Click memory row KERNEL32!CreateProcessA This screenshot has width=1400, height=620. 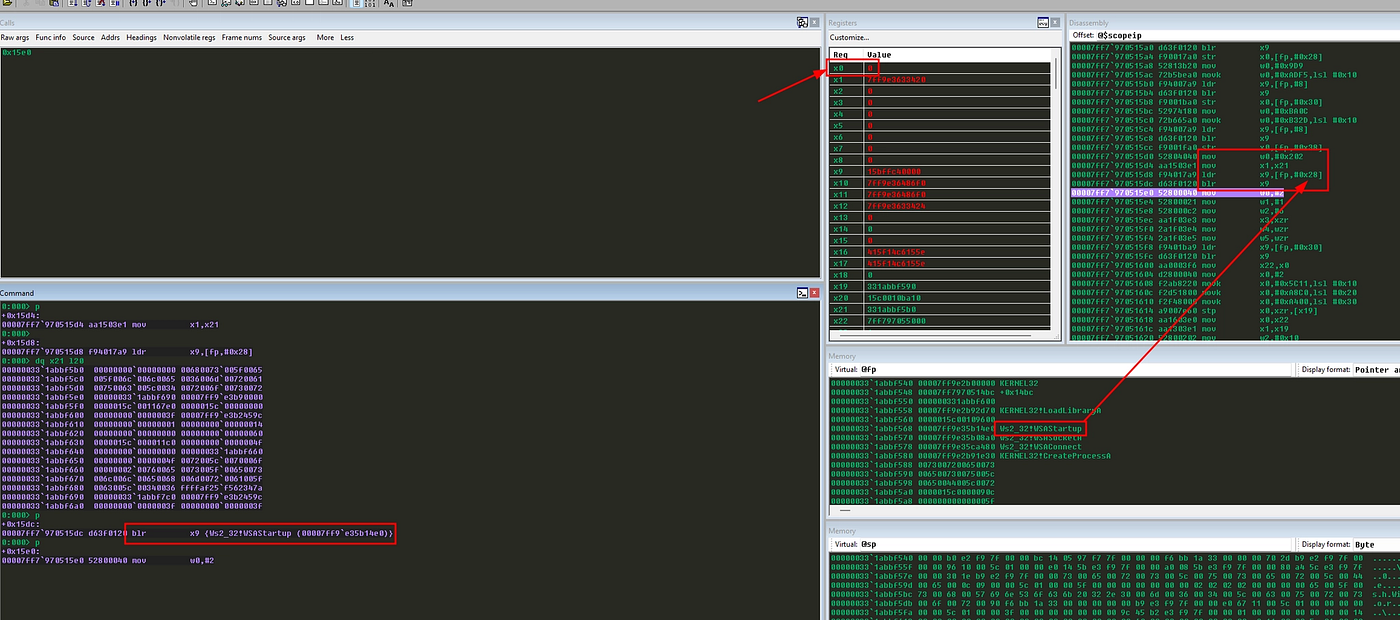(969, 456)
